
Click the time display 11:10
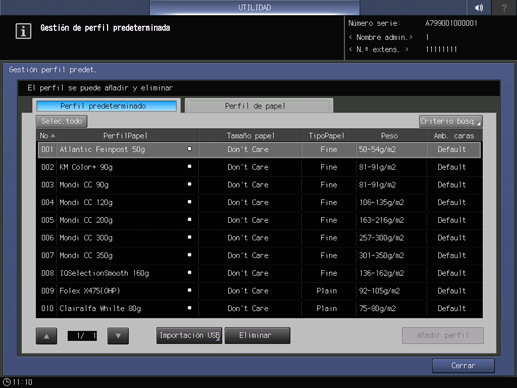tap(23, 382)
